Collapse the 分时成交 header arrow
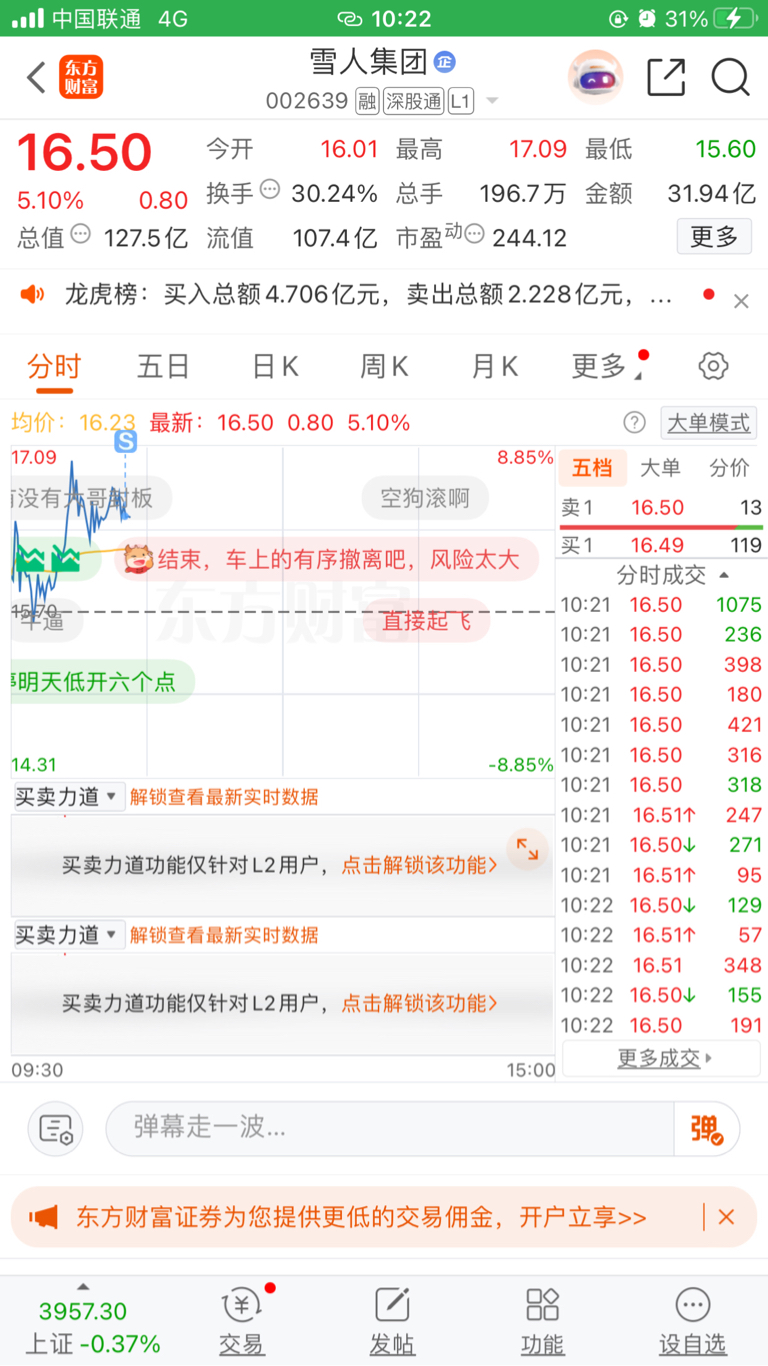768x1366 pixels. 724,575
